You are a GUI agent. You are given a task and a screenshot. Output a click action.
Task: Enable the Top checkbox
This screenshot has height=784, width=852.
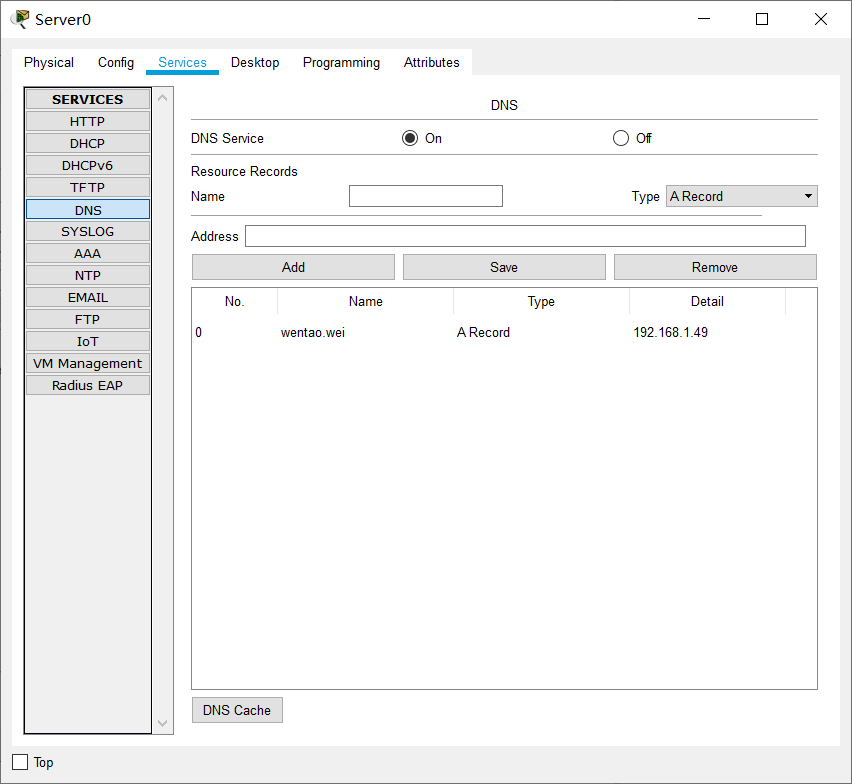(21, 762)
